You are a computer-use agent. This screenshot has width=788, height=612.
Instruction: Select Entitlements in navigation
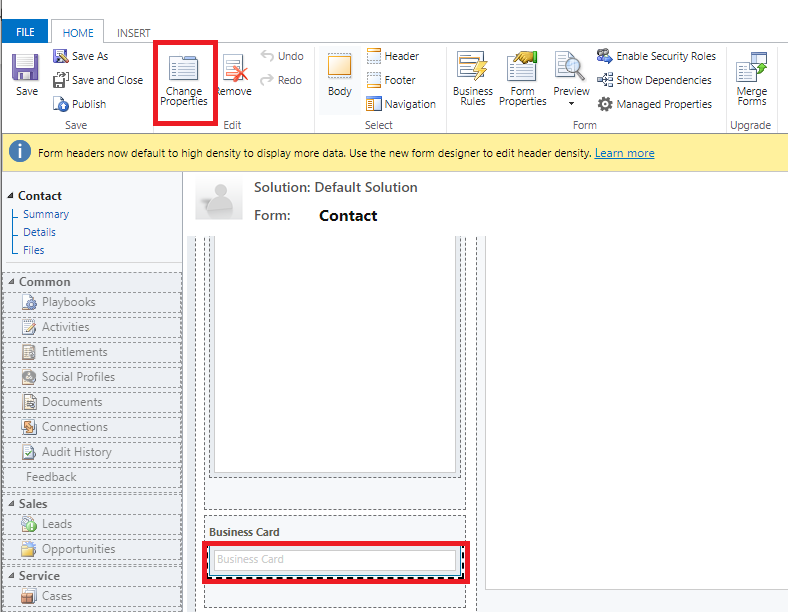click(x=92, y=352)
